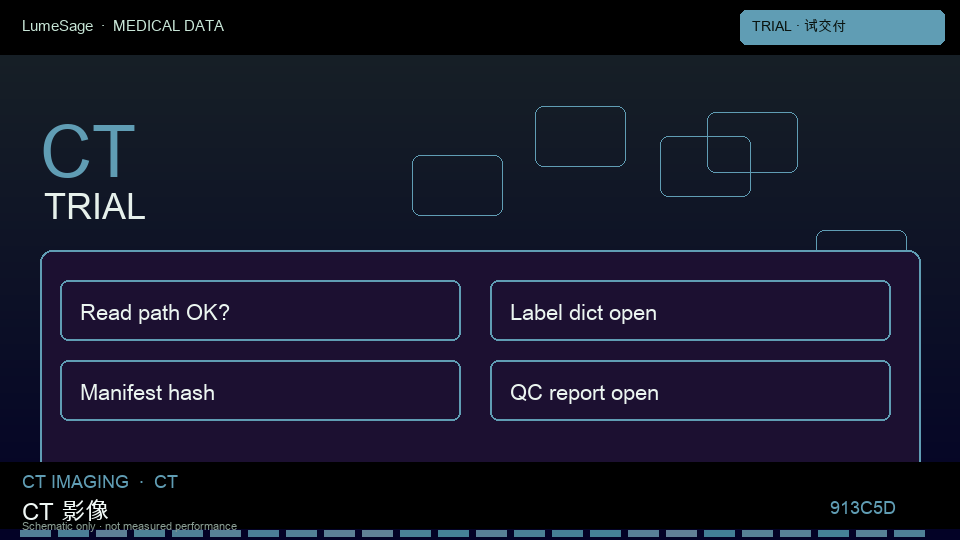The image size is (960, 540).
Task: Click the CT IMAGING · CT caption
Action: (100, 482)
